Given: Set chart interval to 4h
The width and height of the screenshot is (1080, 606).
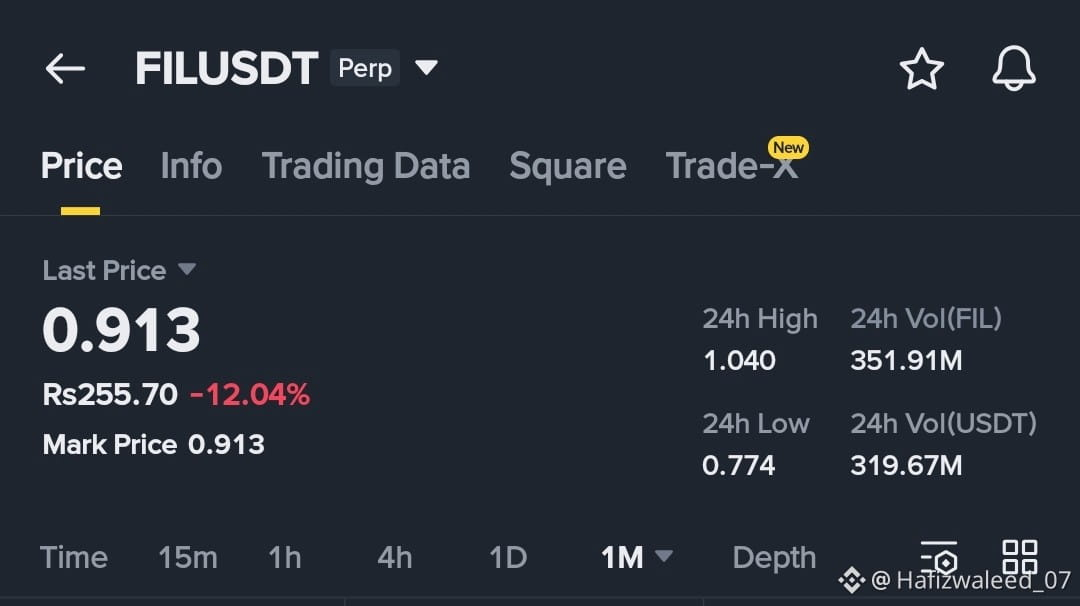Looking at the screenshot, I should tap(394, 557).
